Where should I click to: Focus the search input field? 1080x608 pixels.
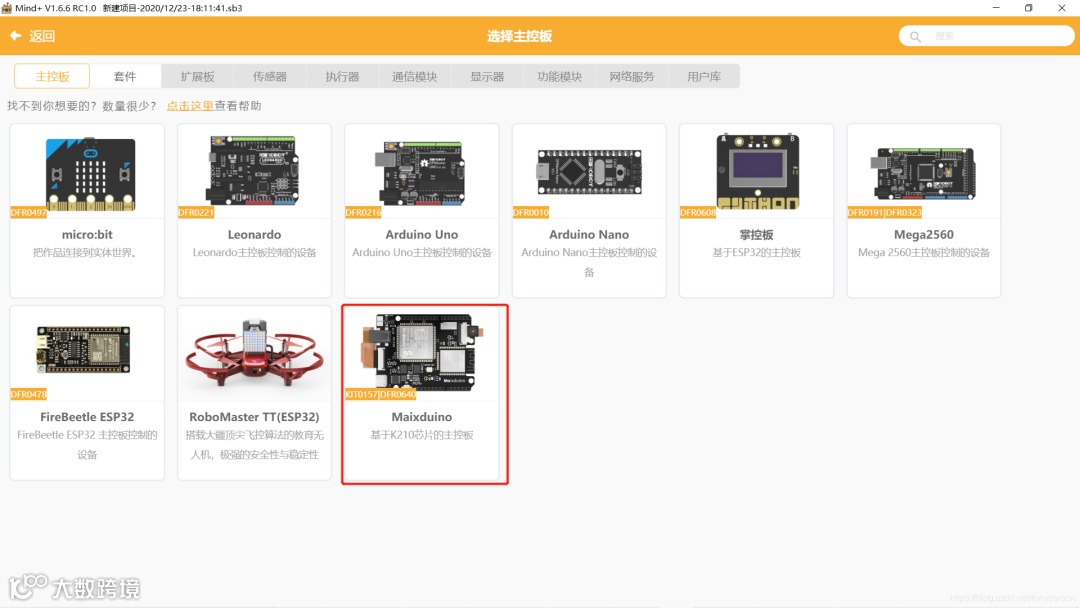(x=986, y=36)
